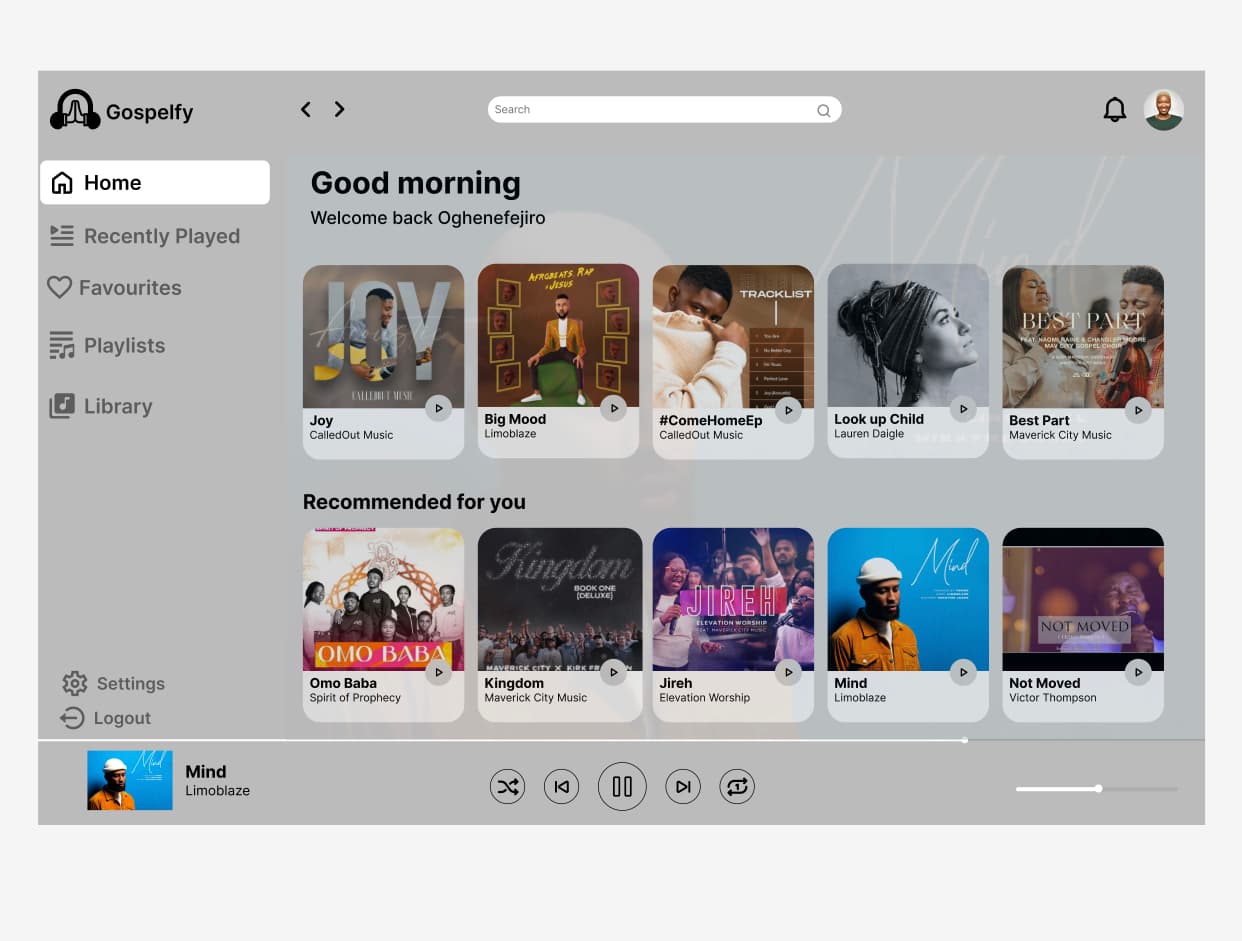The image size is (1242, 941).
Task: Play Look up Child by Lauren Daigle
Action: click(x=963, y=408)
